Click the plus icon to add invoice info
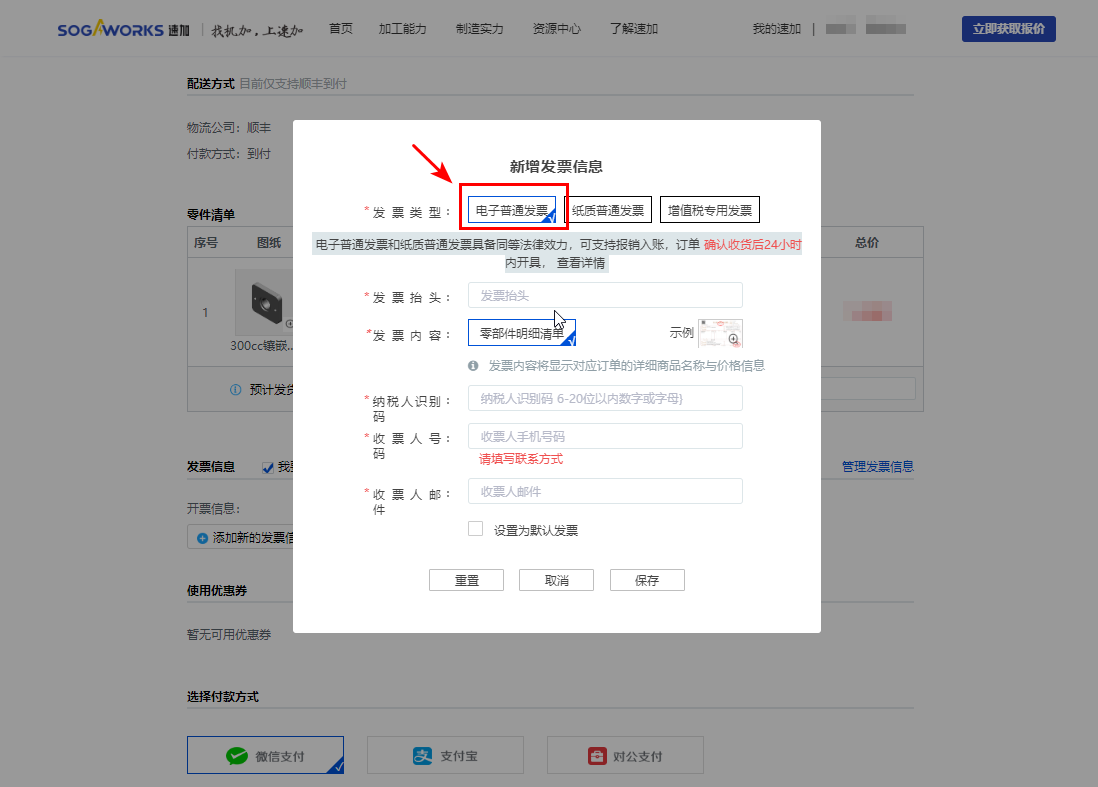Viewport: 1098px width, 787px height. pyautogui.click(x=202, y=538)
